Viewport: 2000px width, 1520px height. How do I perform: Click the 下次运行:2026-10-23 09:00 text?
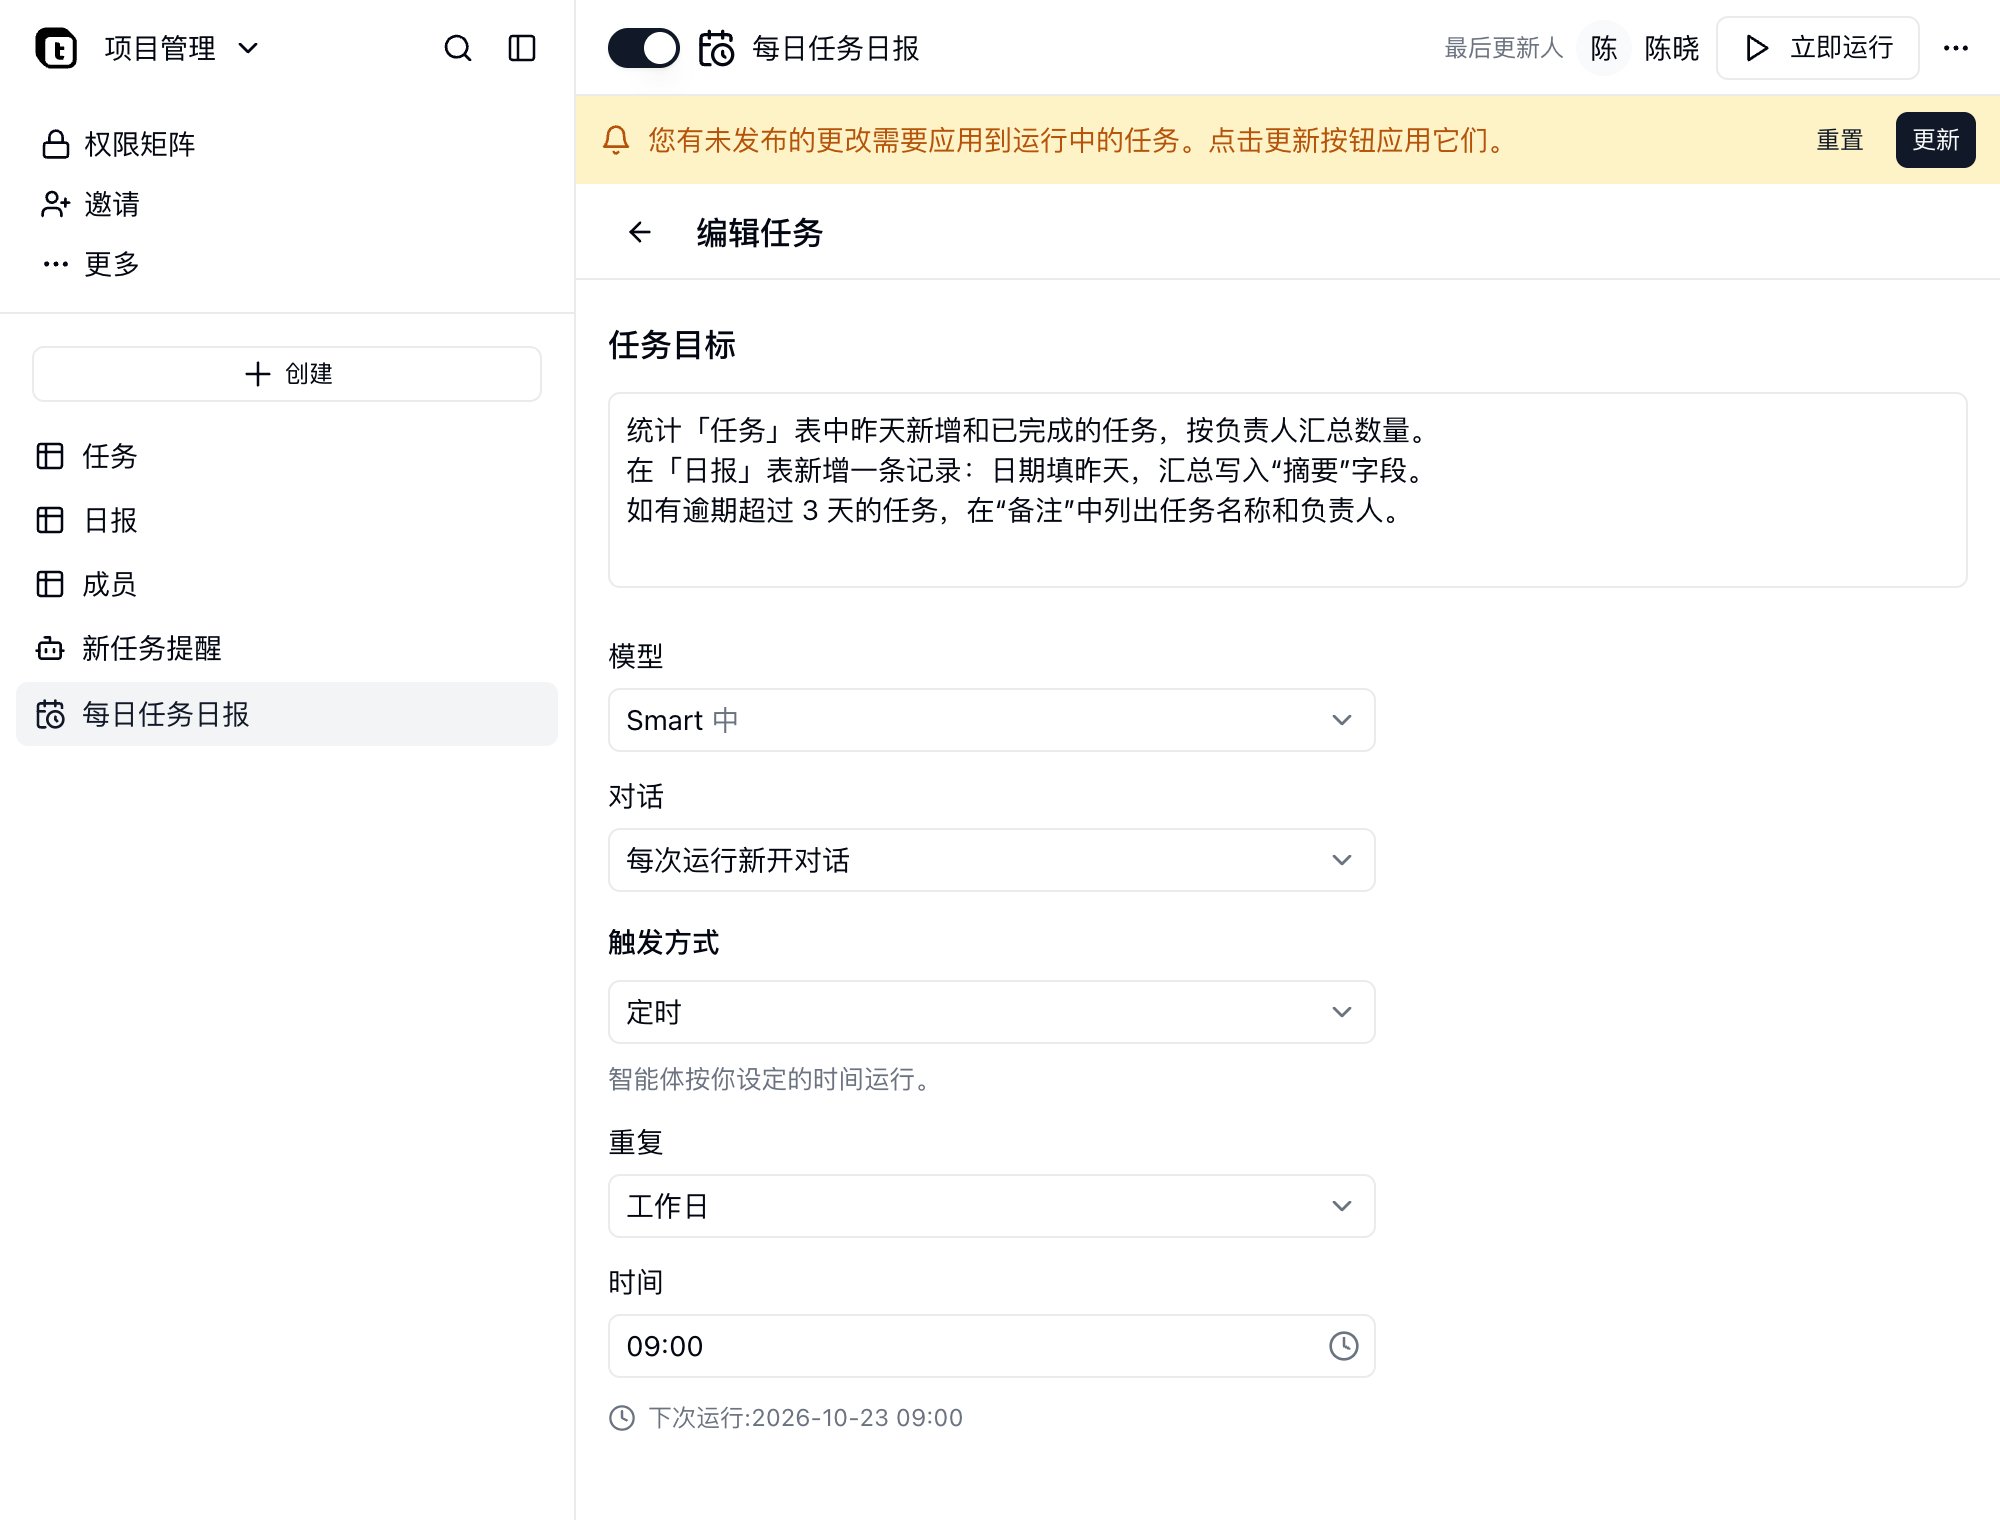[806, 1418]
